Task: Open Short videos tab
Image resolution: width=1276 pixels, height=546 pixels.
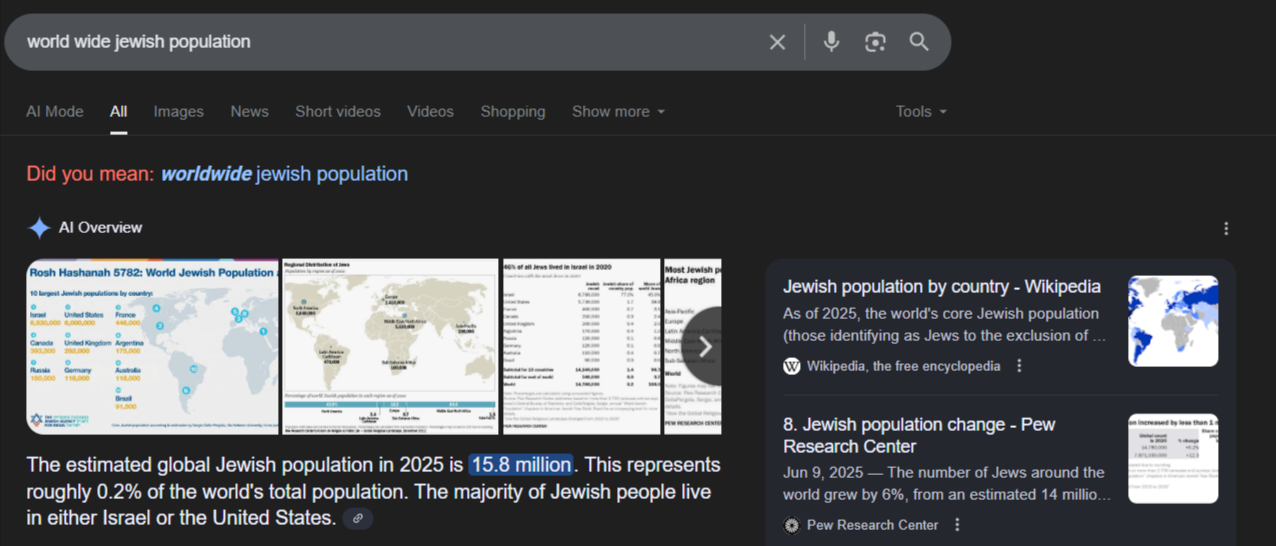Action: click(x=338, y=112)
